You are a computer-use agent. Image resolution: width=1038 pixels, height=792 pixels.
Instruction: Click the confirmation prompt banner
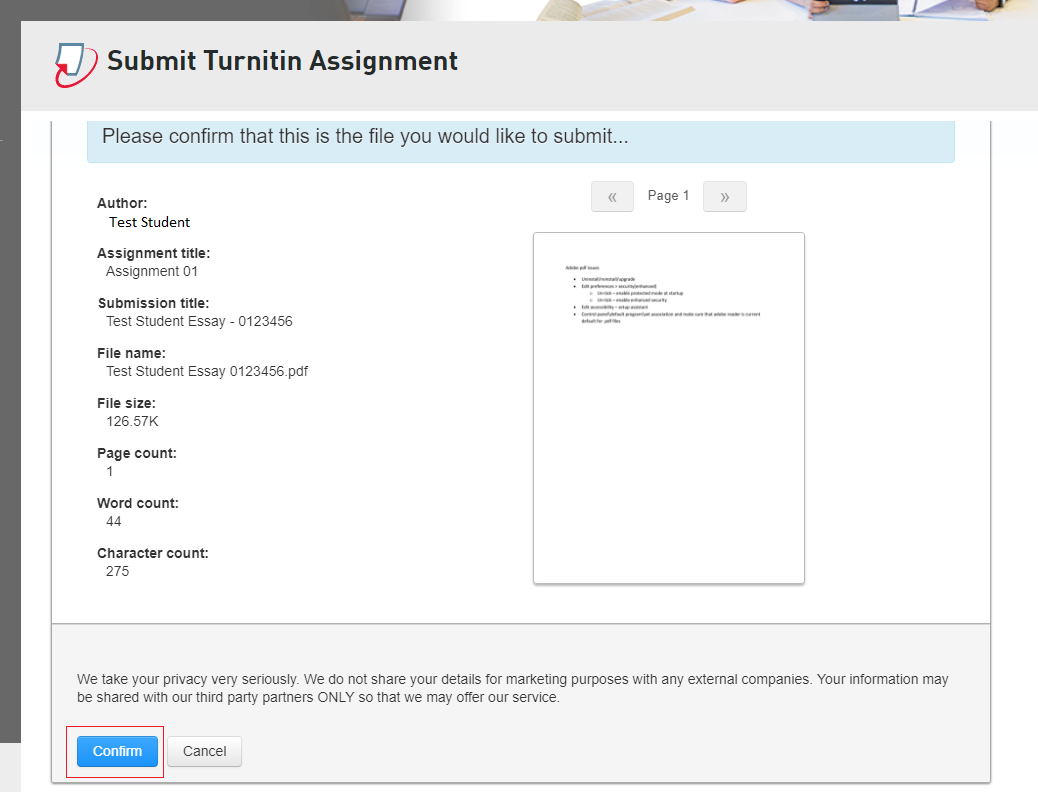pyautogui.click(x=520, y=138)
